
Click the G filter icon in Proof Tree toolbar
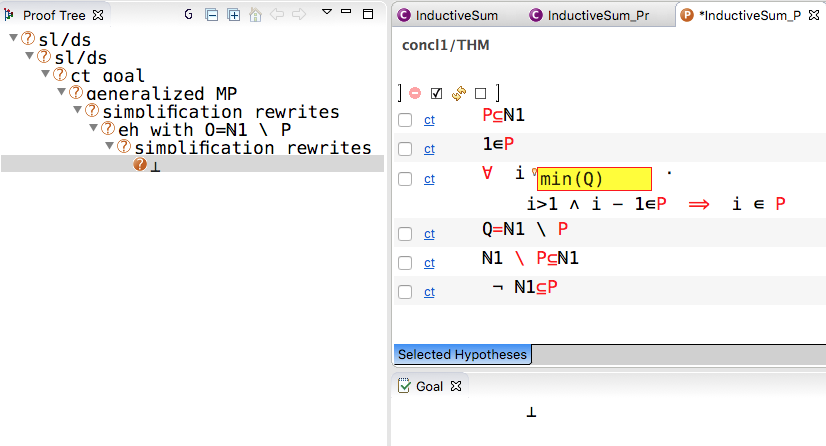click(189, 16)
